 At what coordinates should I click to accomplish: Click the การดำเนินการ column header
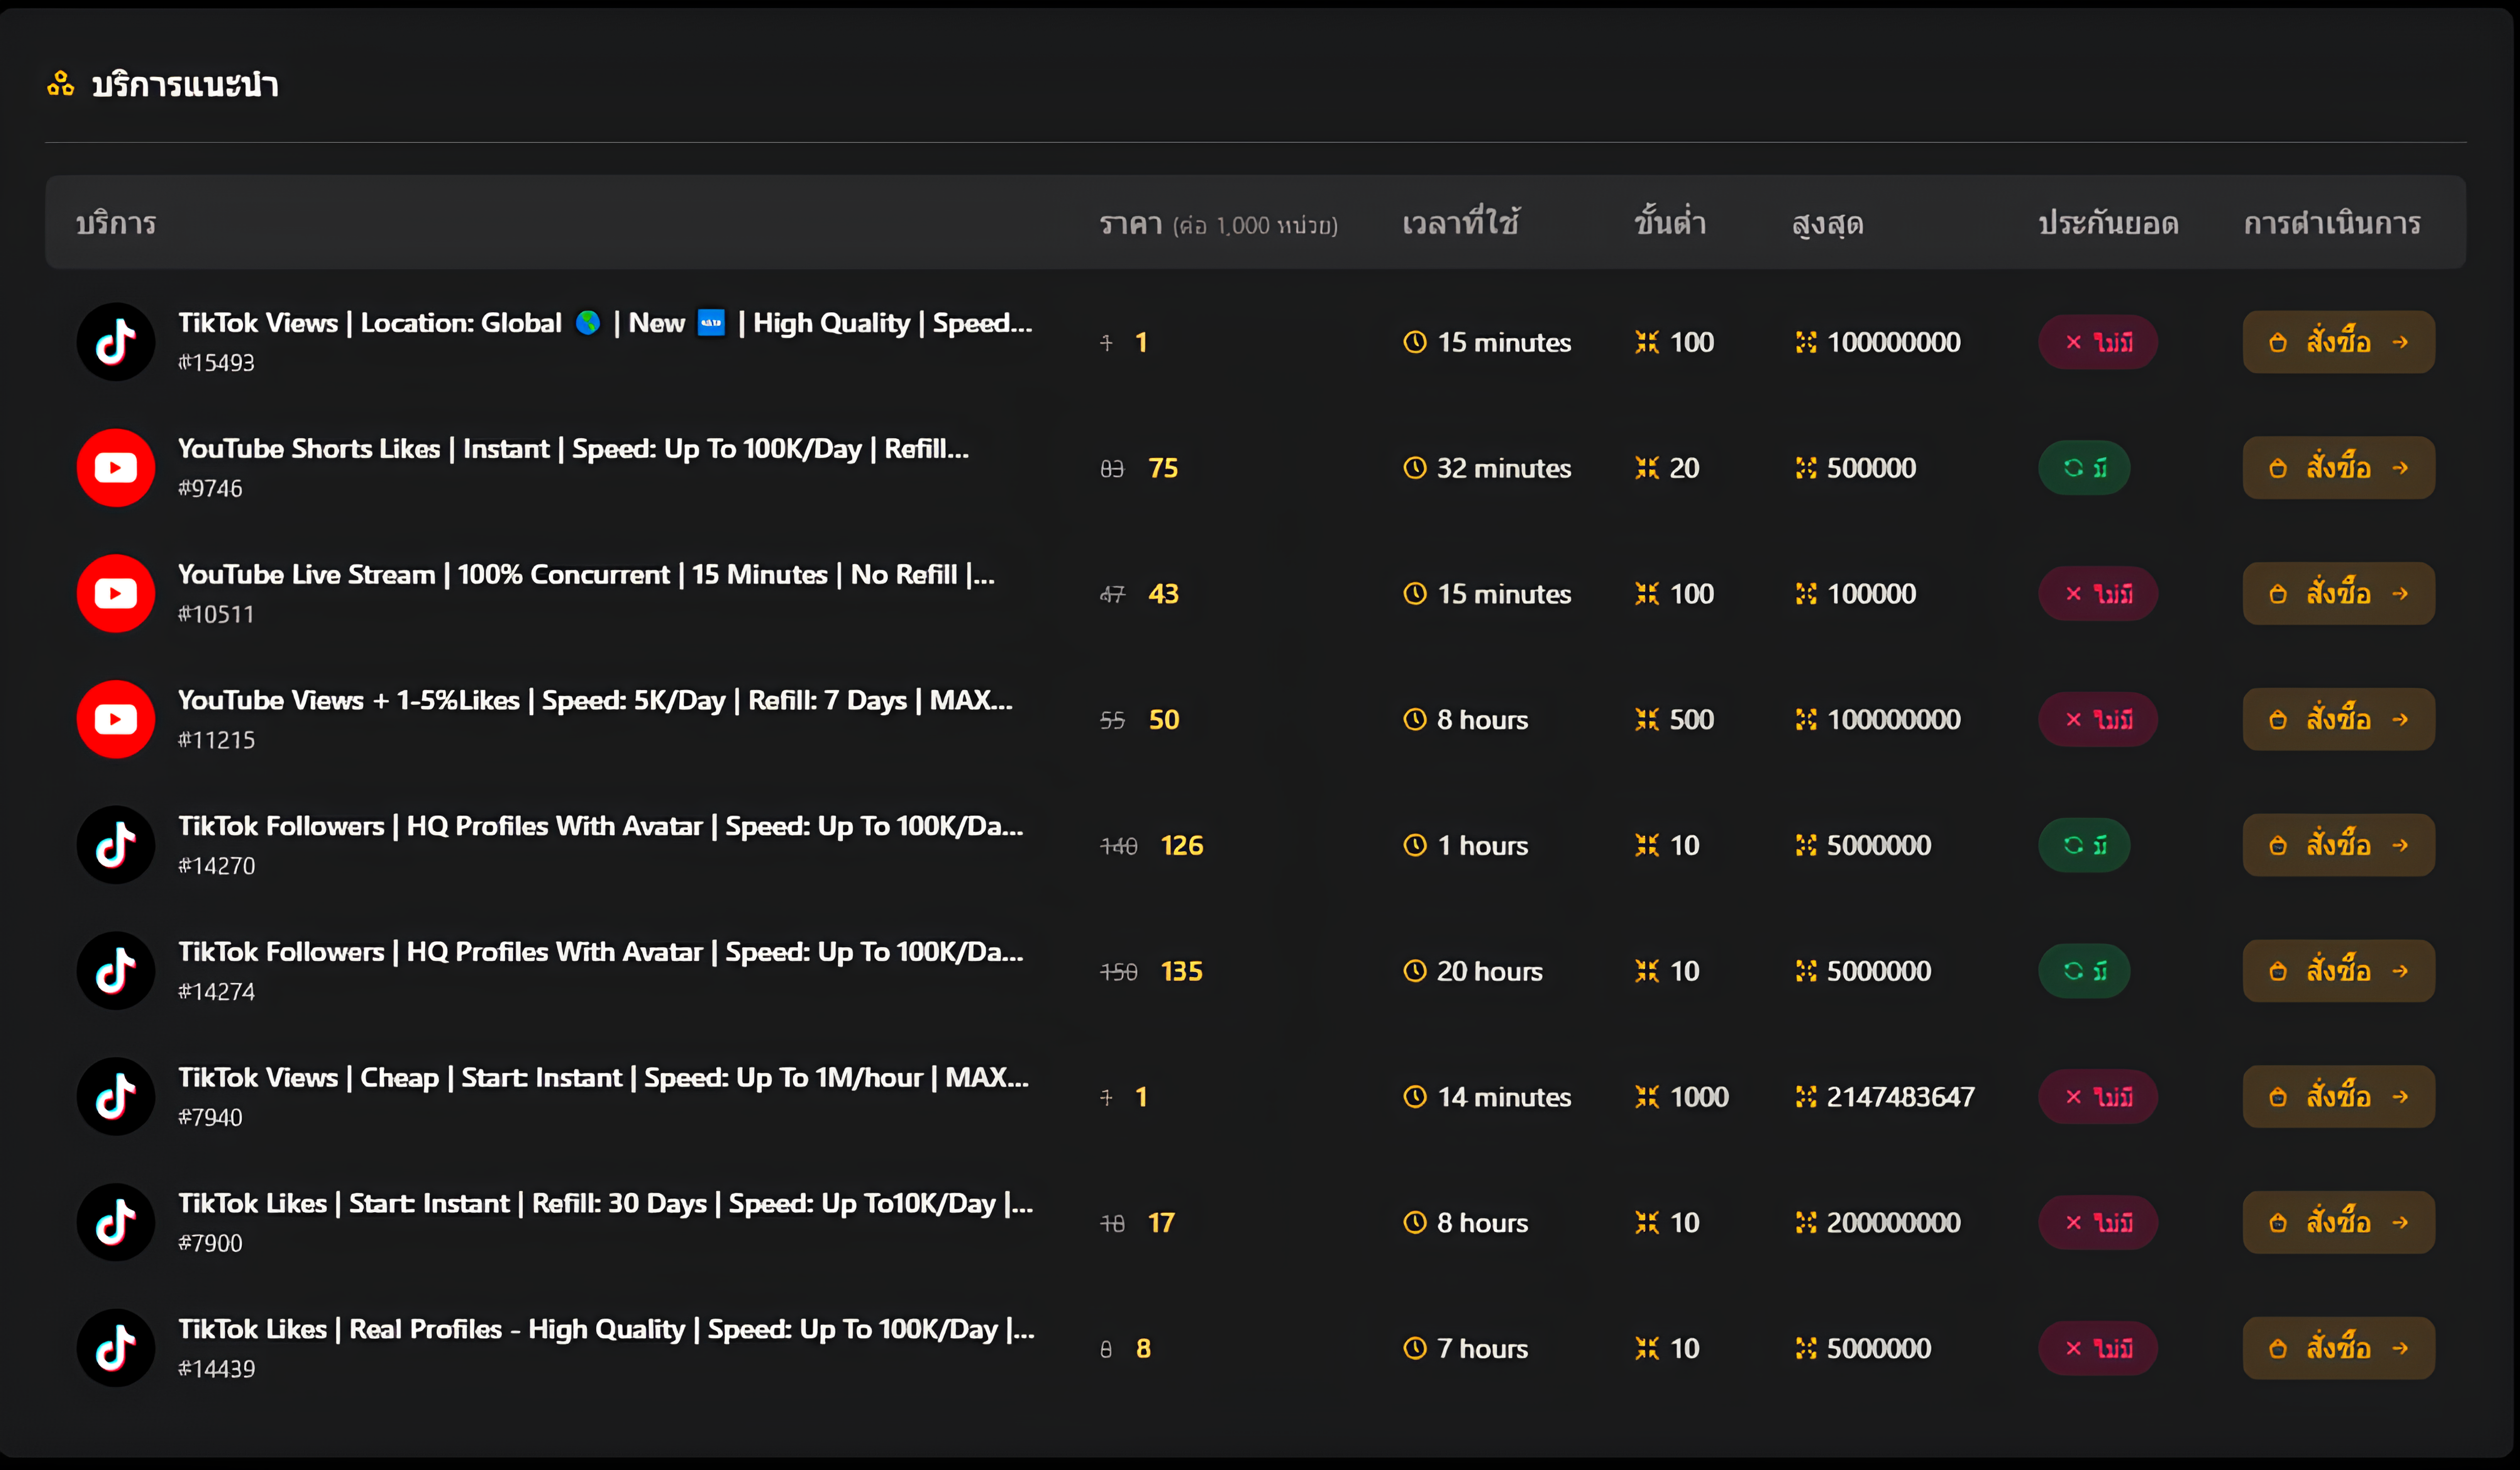(x=2332, y=223)
